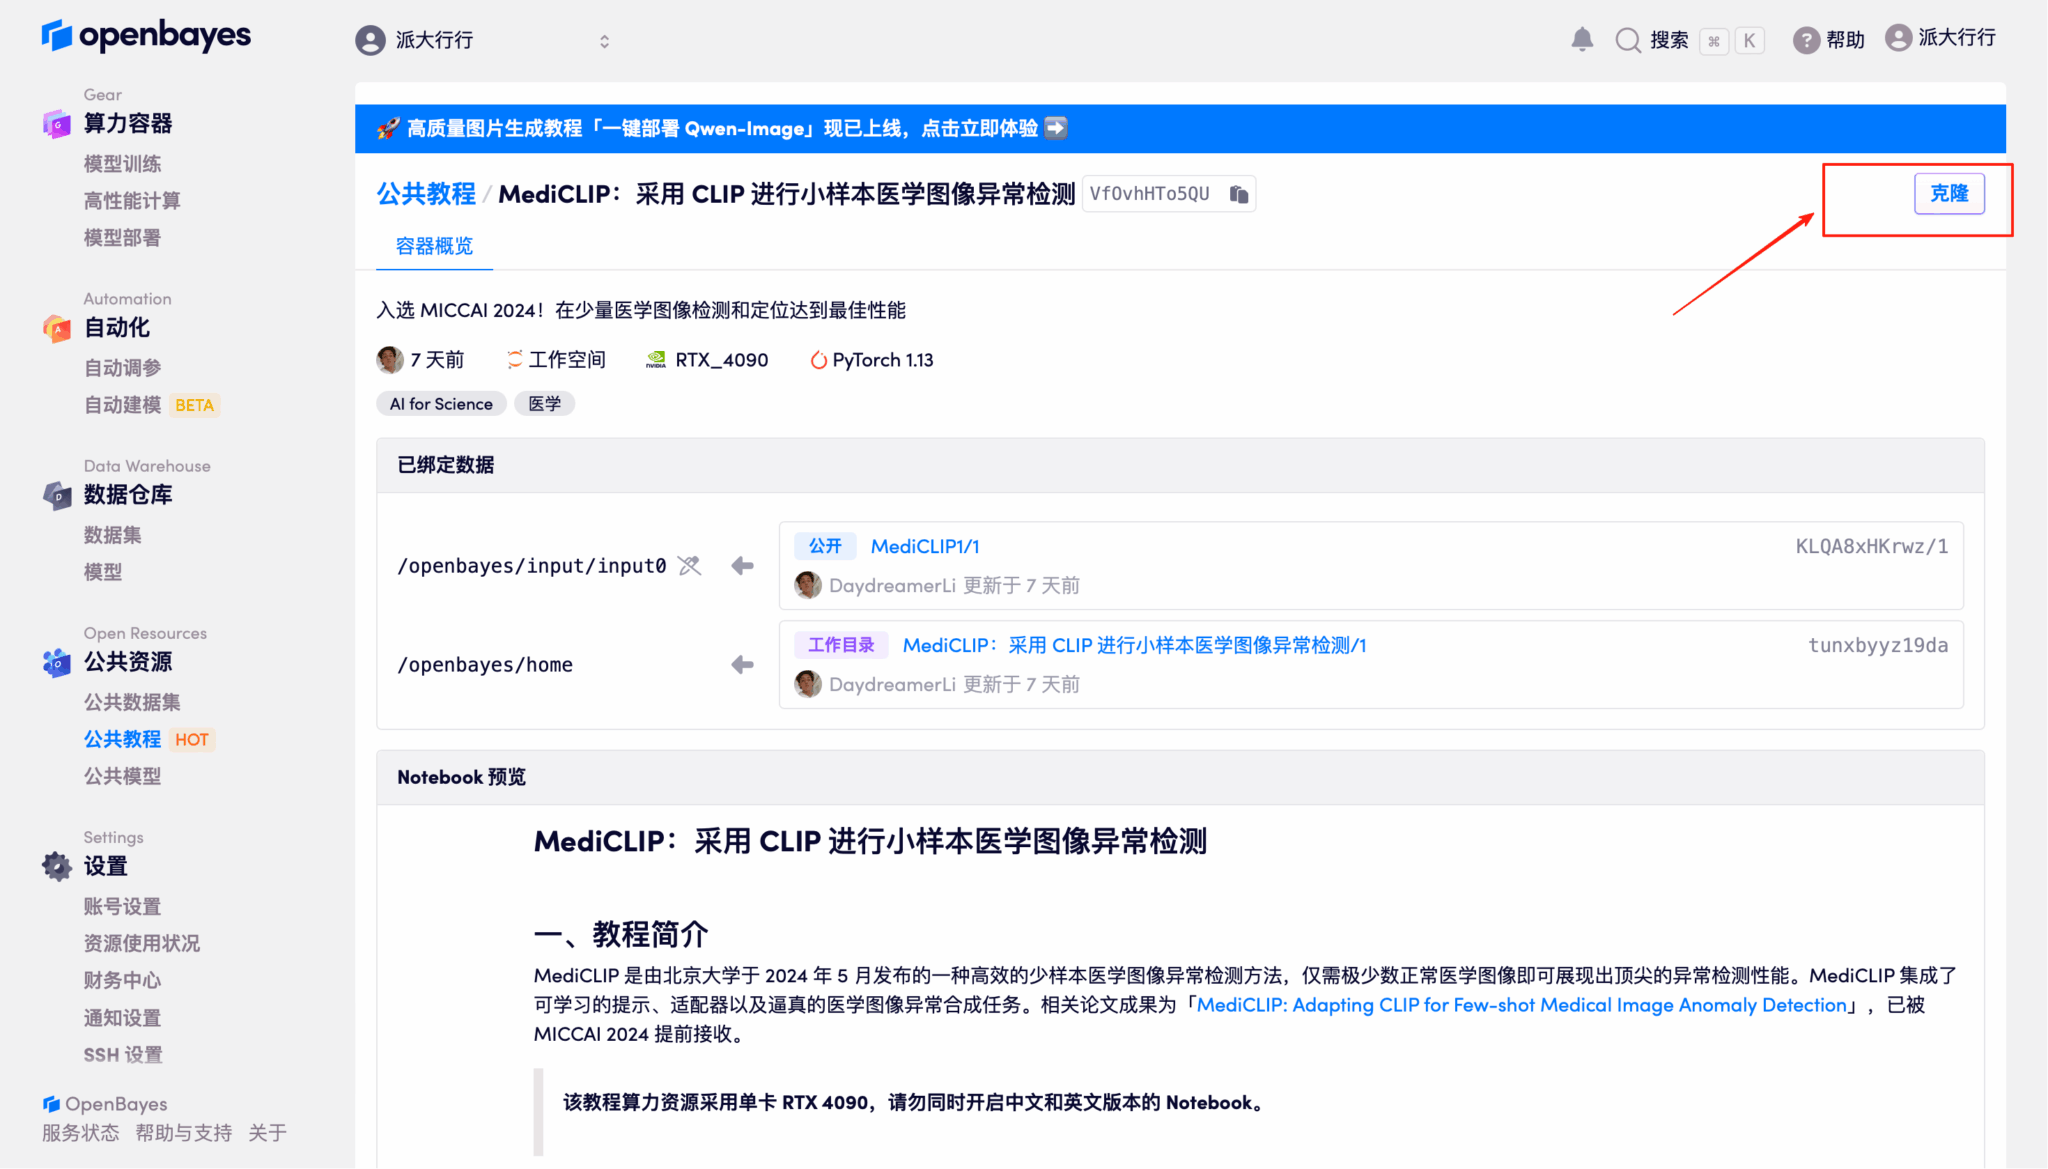Click the openbayes logo
Image resolution: width=2048 pixels, height=1169 pixels.
146,35
